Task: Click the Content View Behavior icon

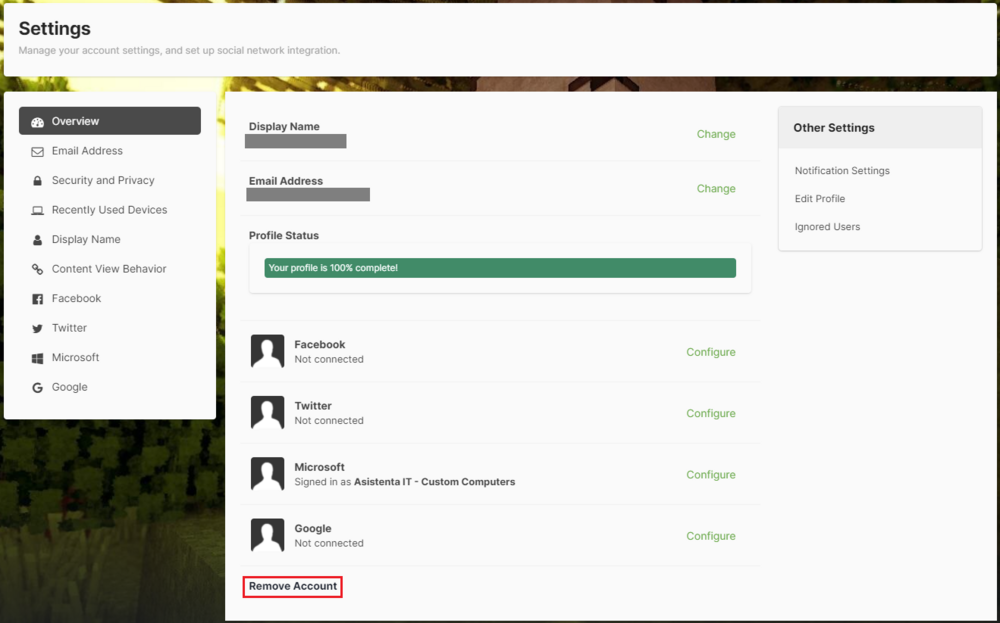Action: coord(37,270)
